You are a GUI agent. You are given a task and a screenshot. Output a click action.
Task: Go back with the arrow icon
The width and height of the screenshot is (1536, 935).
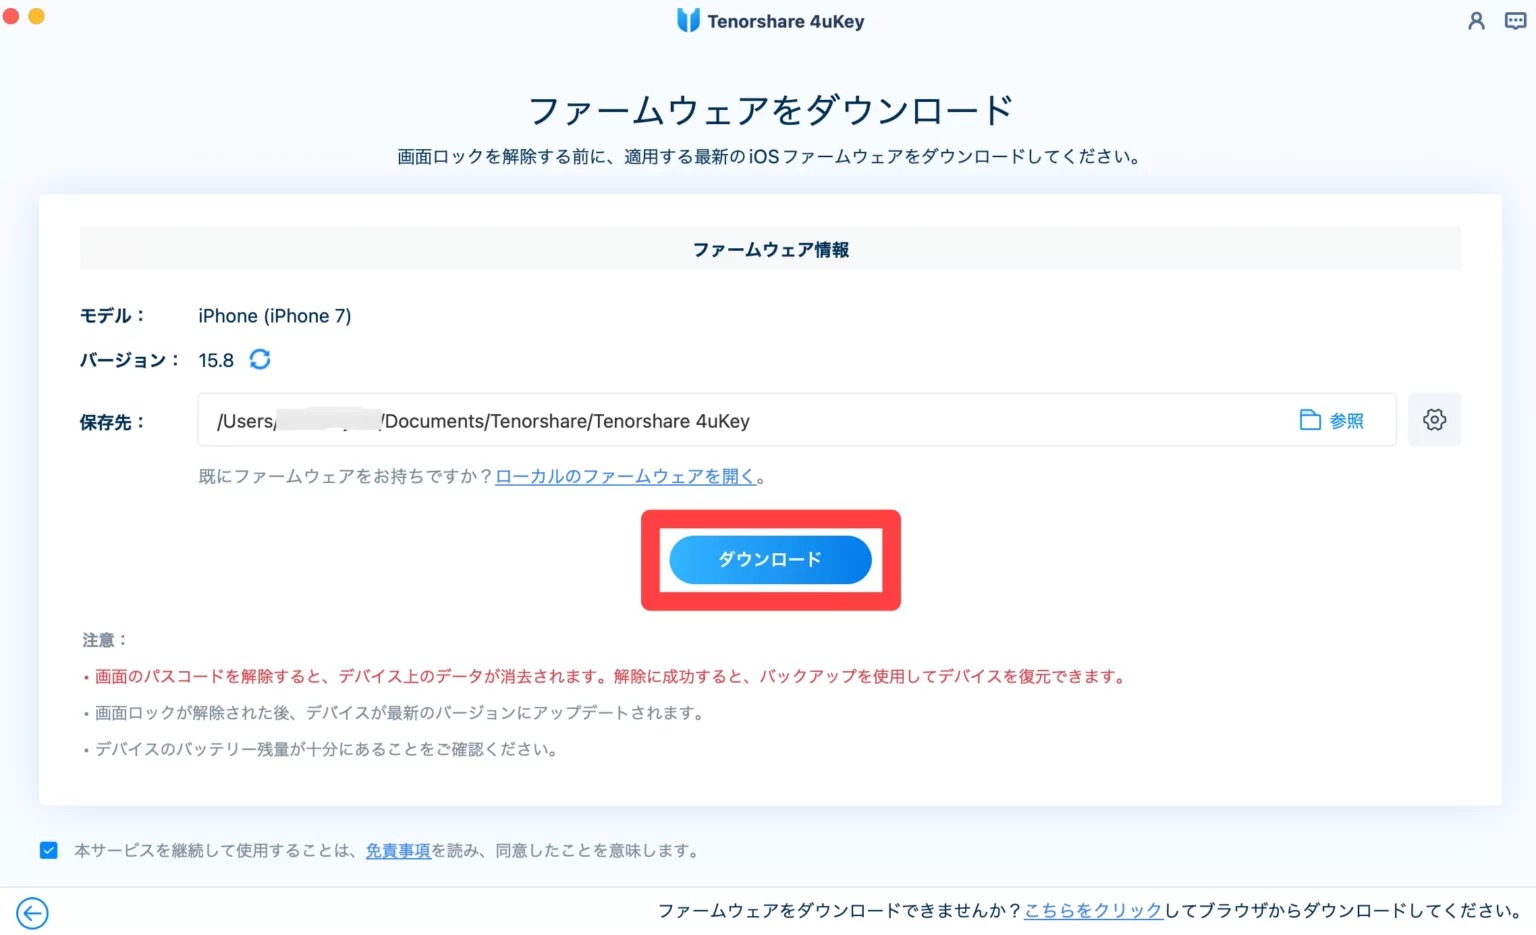click(32, 912)
